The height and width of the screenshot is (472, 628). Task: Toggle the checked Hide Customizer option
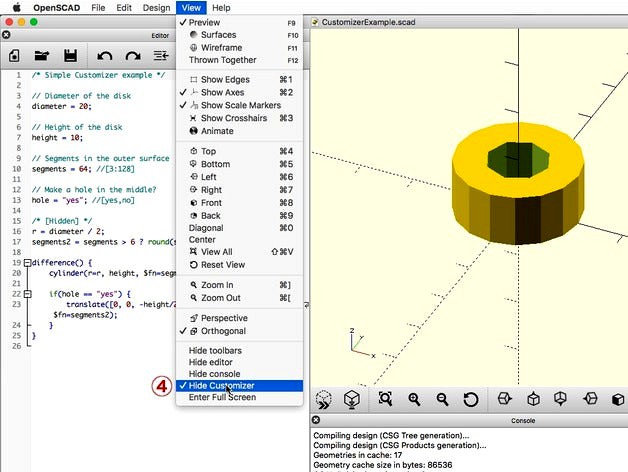(221, 385)
